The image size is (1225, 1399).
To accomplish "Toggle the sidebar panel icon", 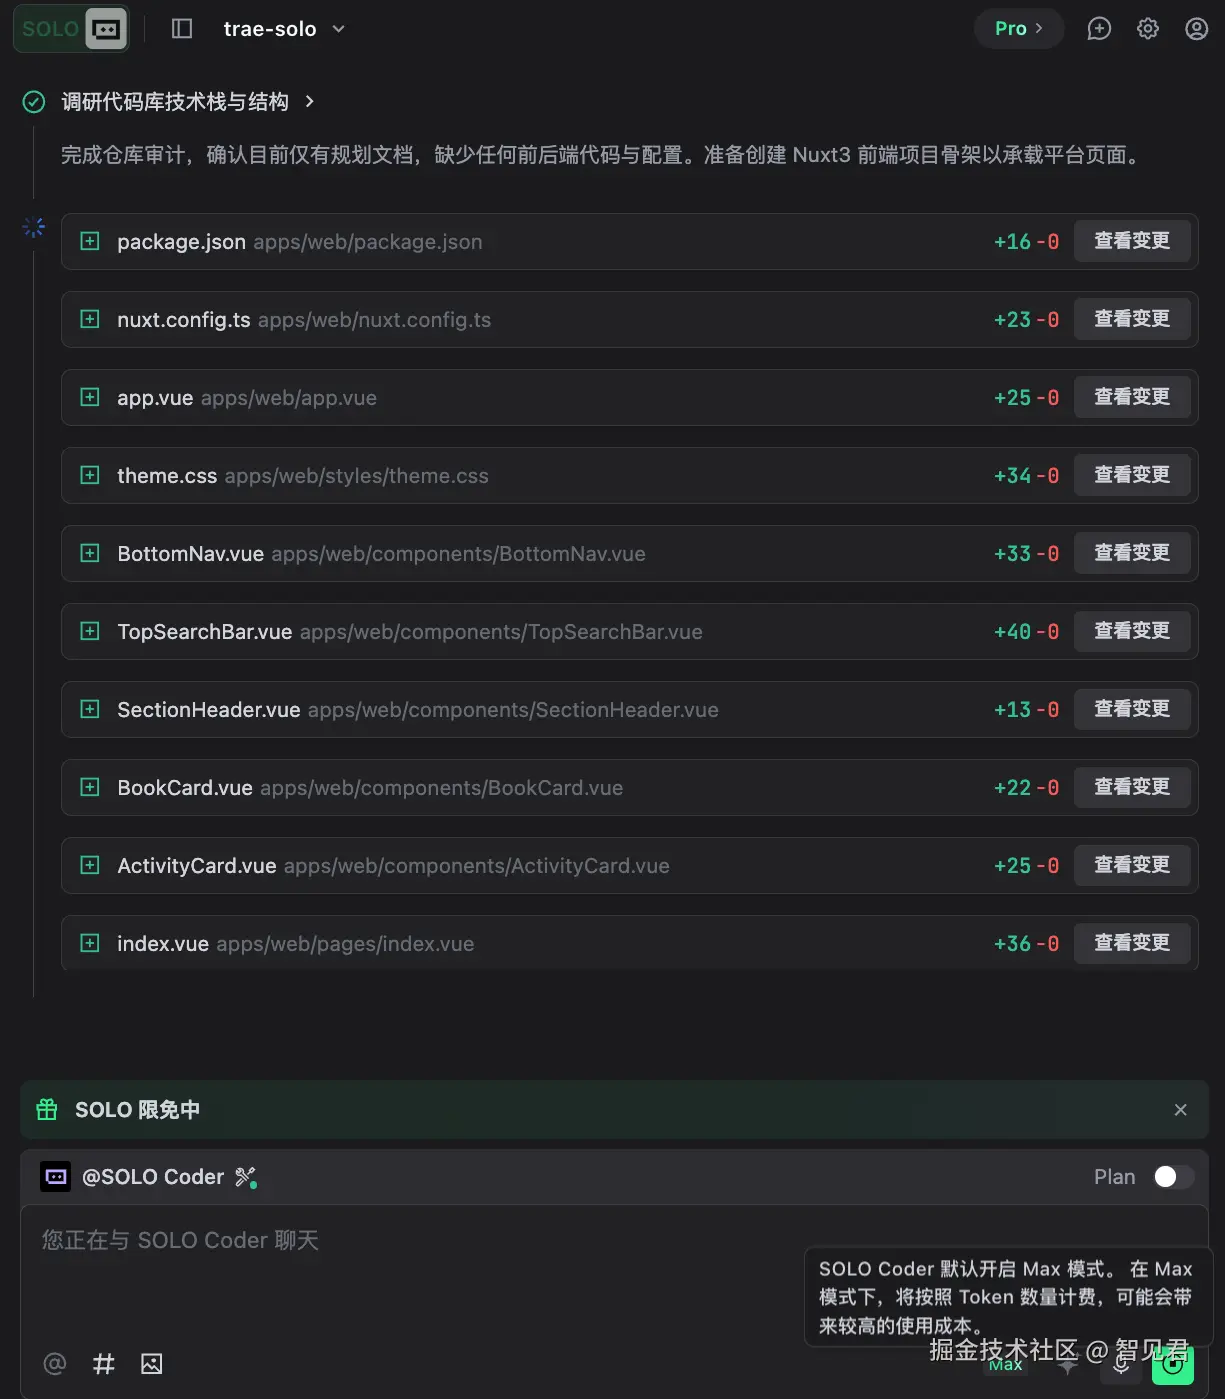I will pyautogui.click(x=182, y=29).
